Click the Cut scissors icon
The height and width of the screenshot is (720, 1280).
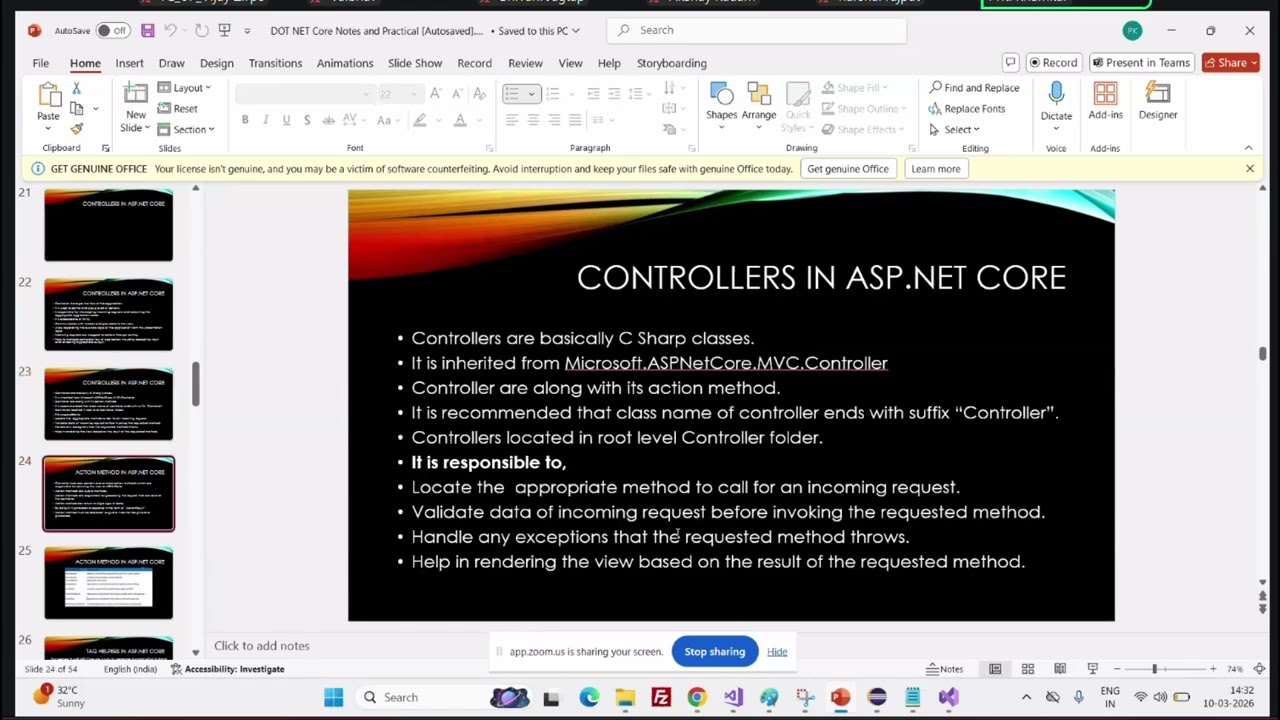pos(76,89)
